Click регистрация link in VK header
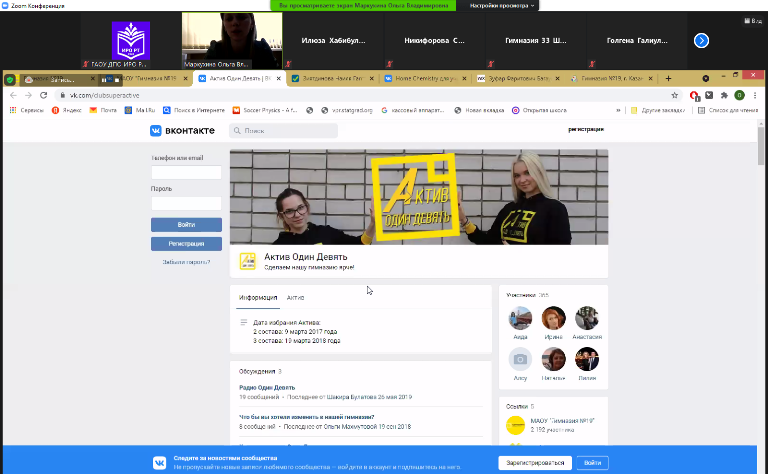This screenshot has width=768, height=474. point(586,130)
